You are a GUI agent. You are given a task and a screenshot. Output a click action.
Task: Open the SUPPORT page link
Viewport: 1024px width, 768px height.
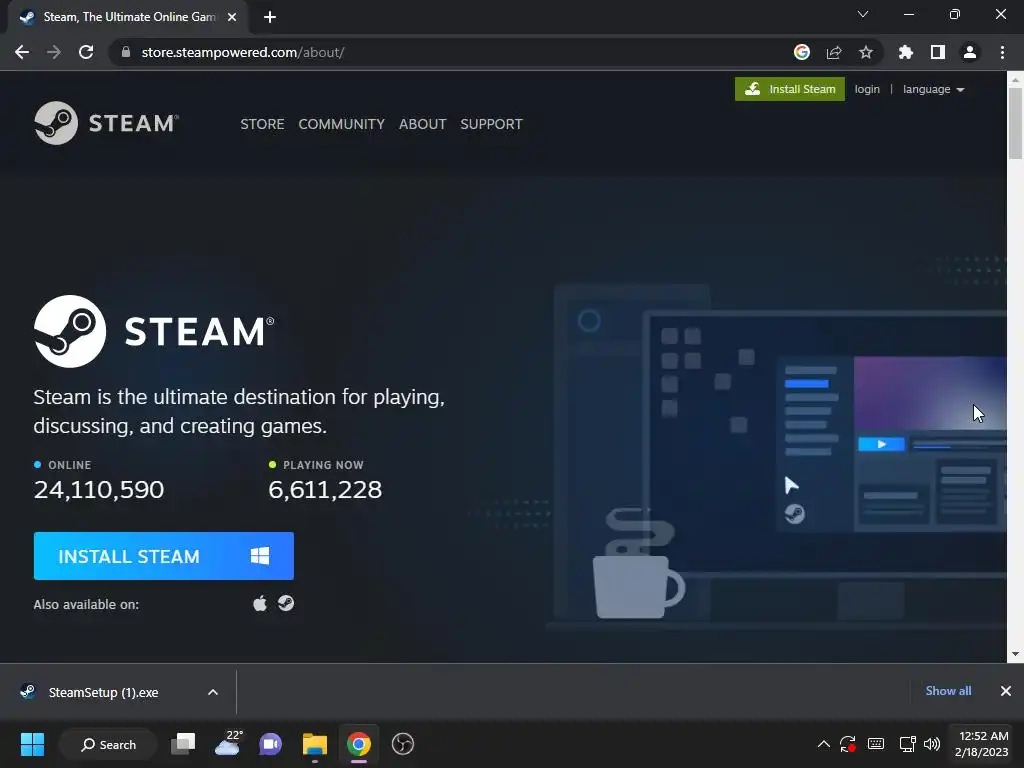pyautogui.click(x=491, y=124)
